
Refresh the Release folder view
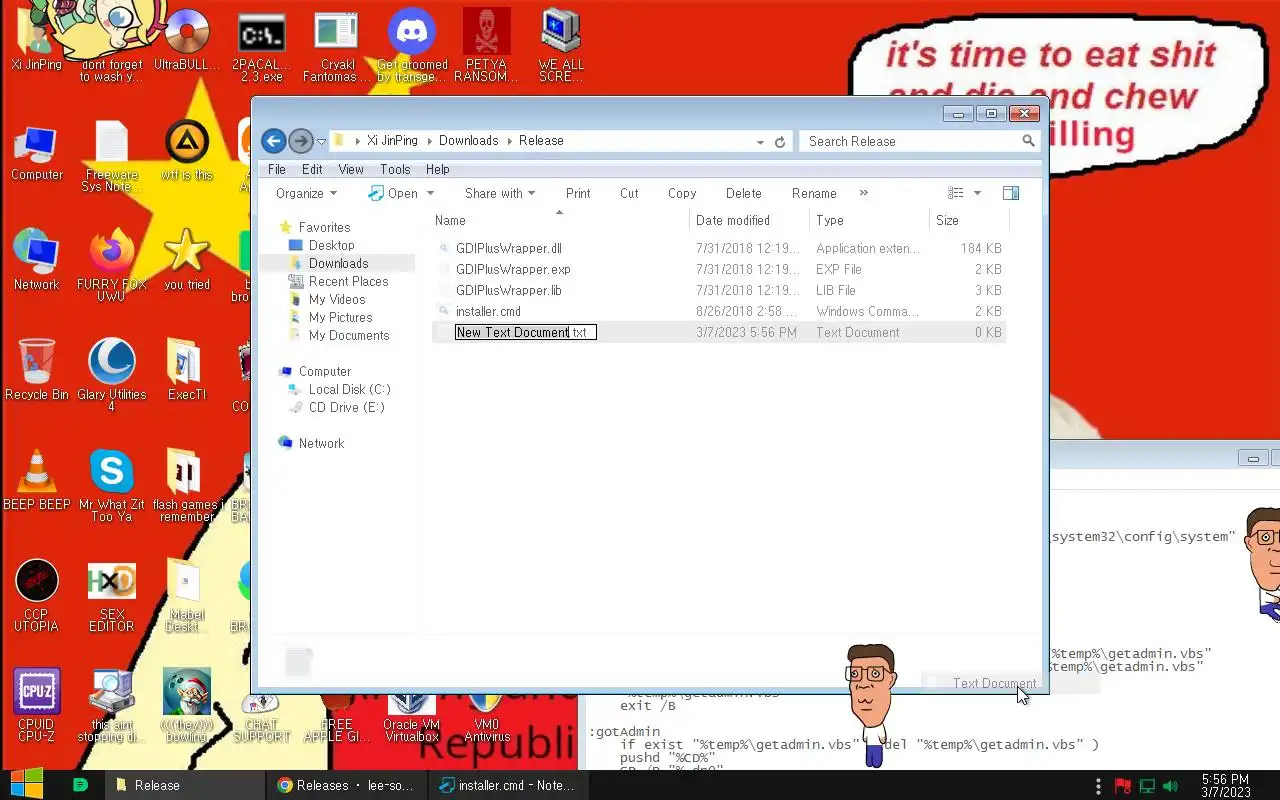(x=780, y=142)
